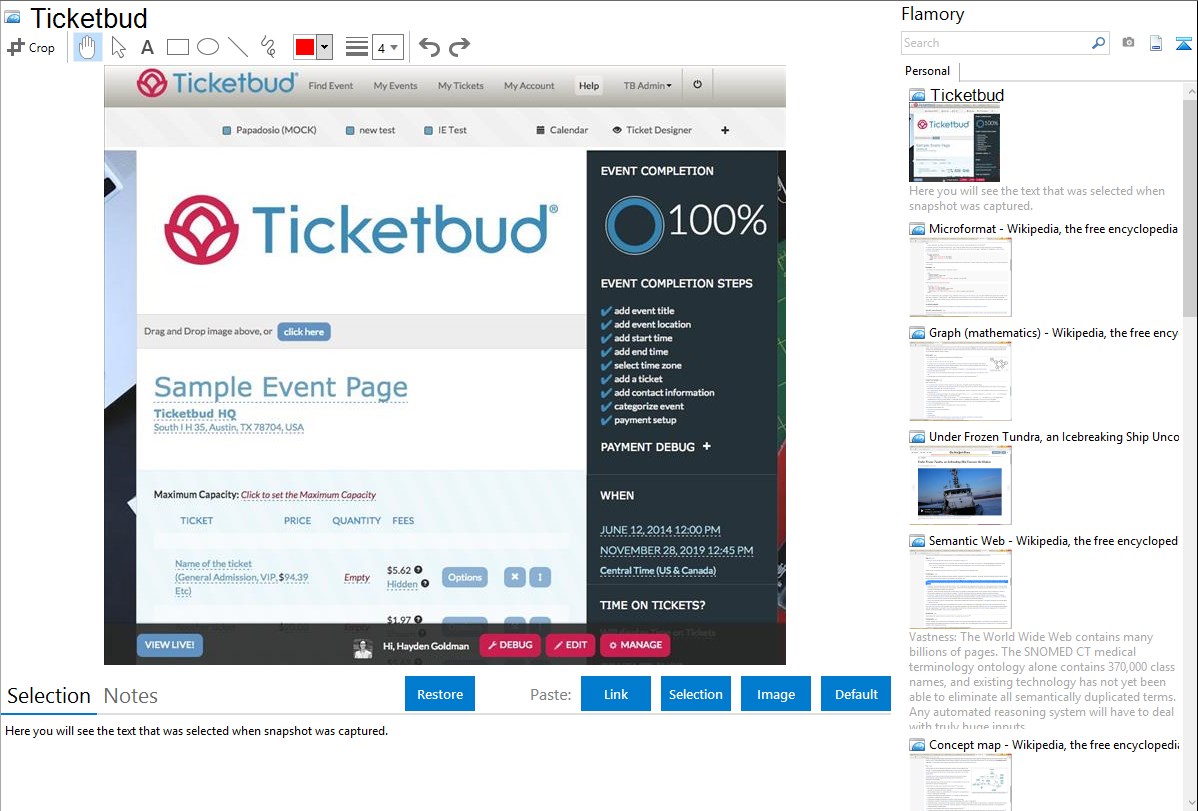Viewport: 1198px width, 811px height.
Task: Select the Crop tool
Action: click(x=31, y=47)
